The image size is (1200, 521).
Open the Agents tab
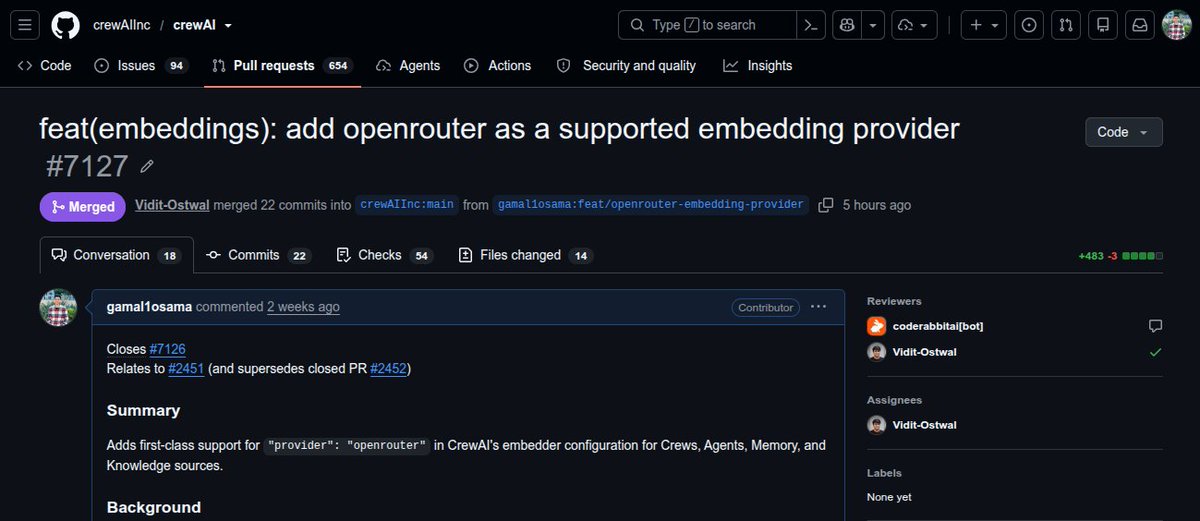408,65
